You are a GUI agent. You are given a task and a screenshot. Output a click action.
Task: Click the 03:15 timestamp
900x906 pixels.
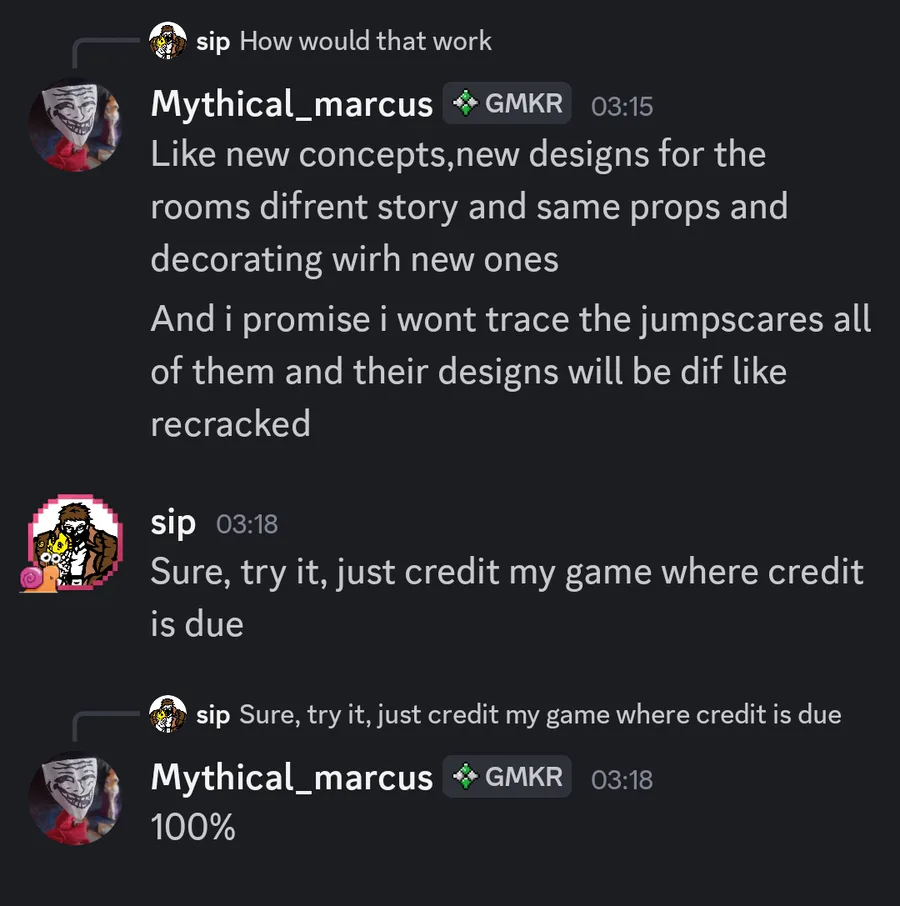(622, 107)
